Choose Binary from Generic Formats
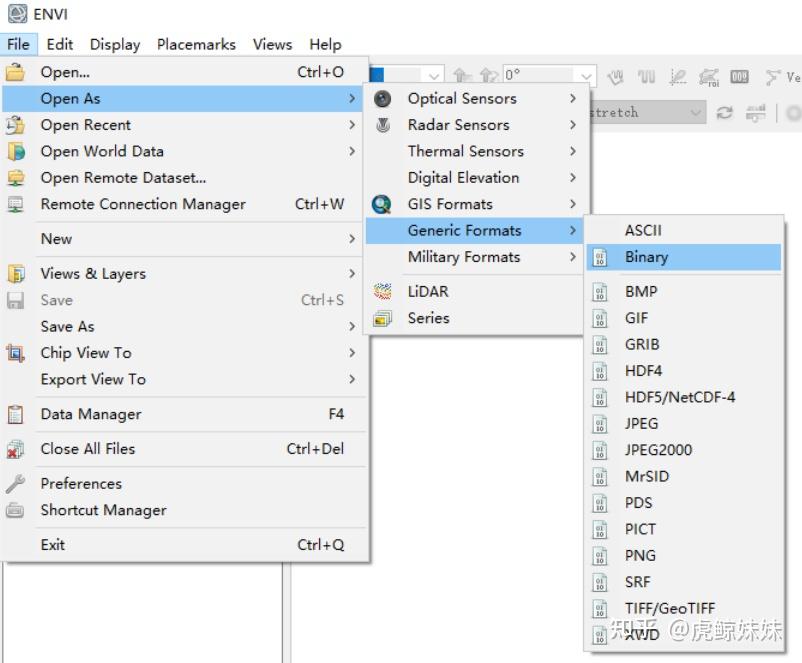802x663 pixels. point(684,257)
